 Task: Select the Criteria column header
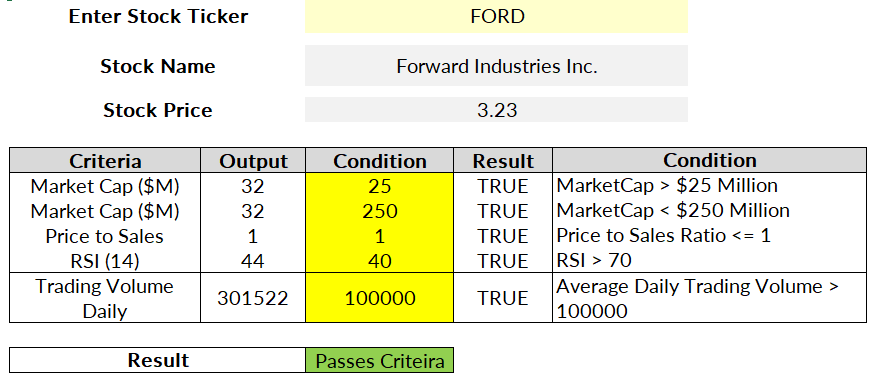[x=105, y=161]
